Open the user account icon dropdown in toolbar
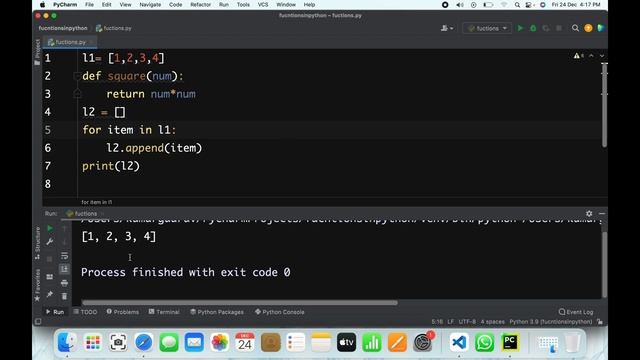The width and height of the screenshot is (640, 360). [x=447, y=28]
